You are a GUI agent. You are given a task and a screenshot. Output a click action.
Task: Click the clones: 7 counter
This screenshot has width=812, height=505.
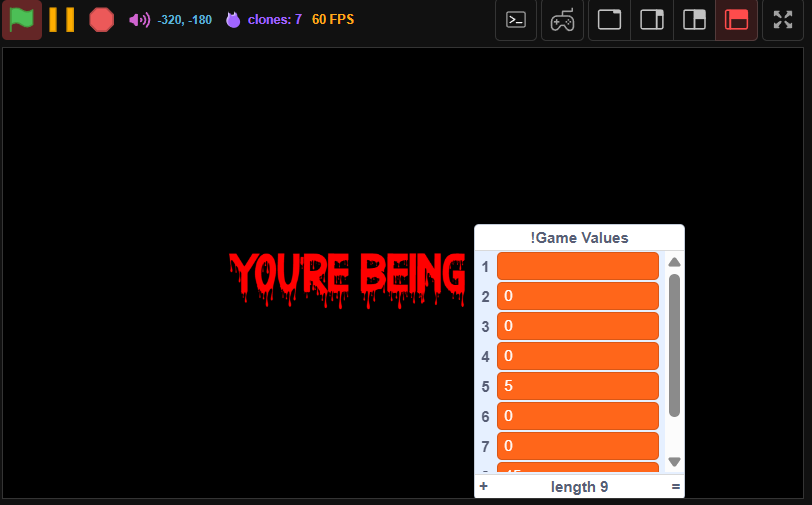pos(274,20)
